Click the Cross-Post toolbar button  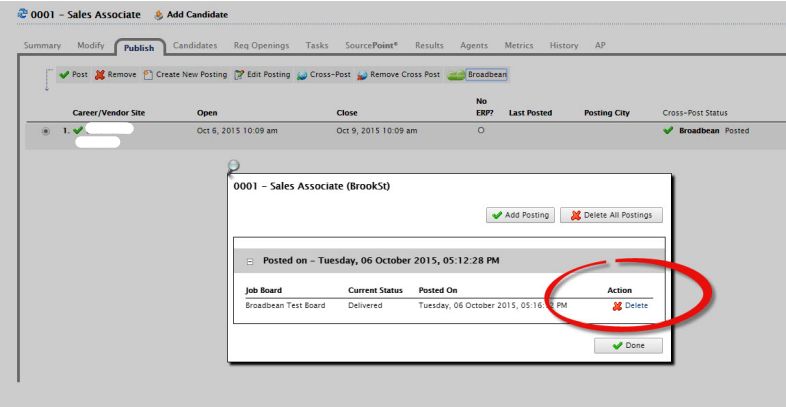click(x=324, y=75)
